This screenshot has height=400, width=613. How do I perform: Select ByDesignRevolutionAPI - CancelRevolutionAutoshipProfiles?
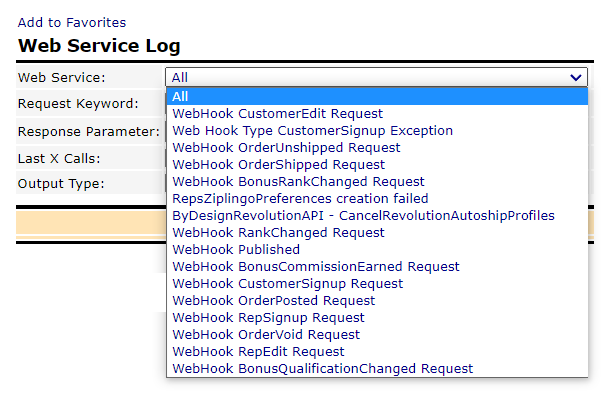coord(377,215)
